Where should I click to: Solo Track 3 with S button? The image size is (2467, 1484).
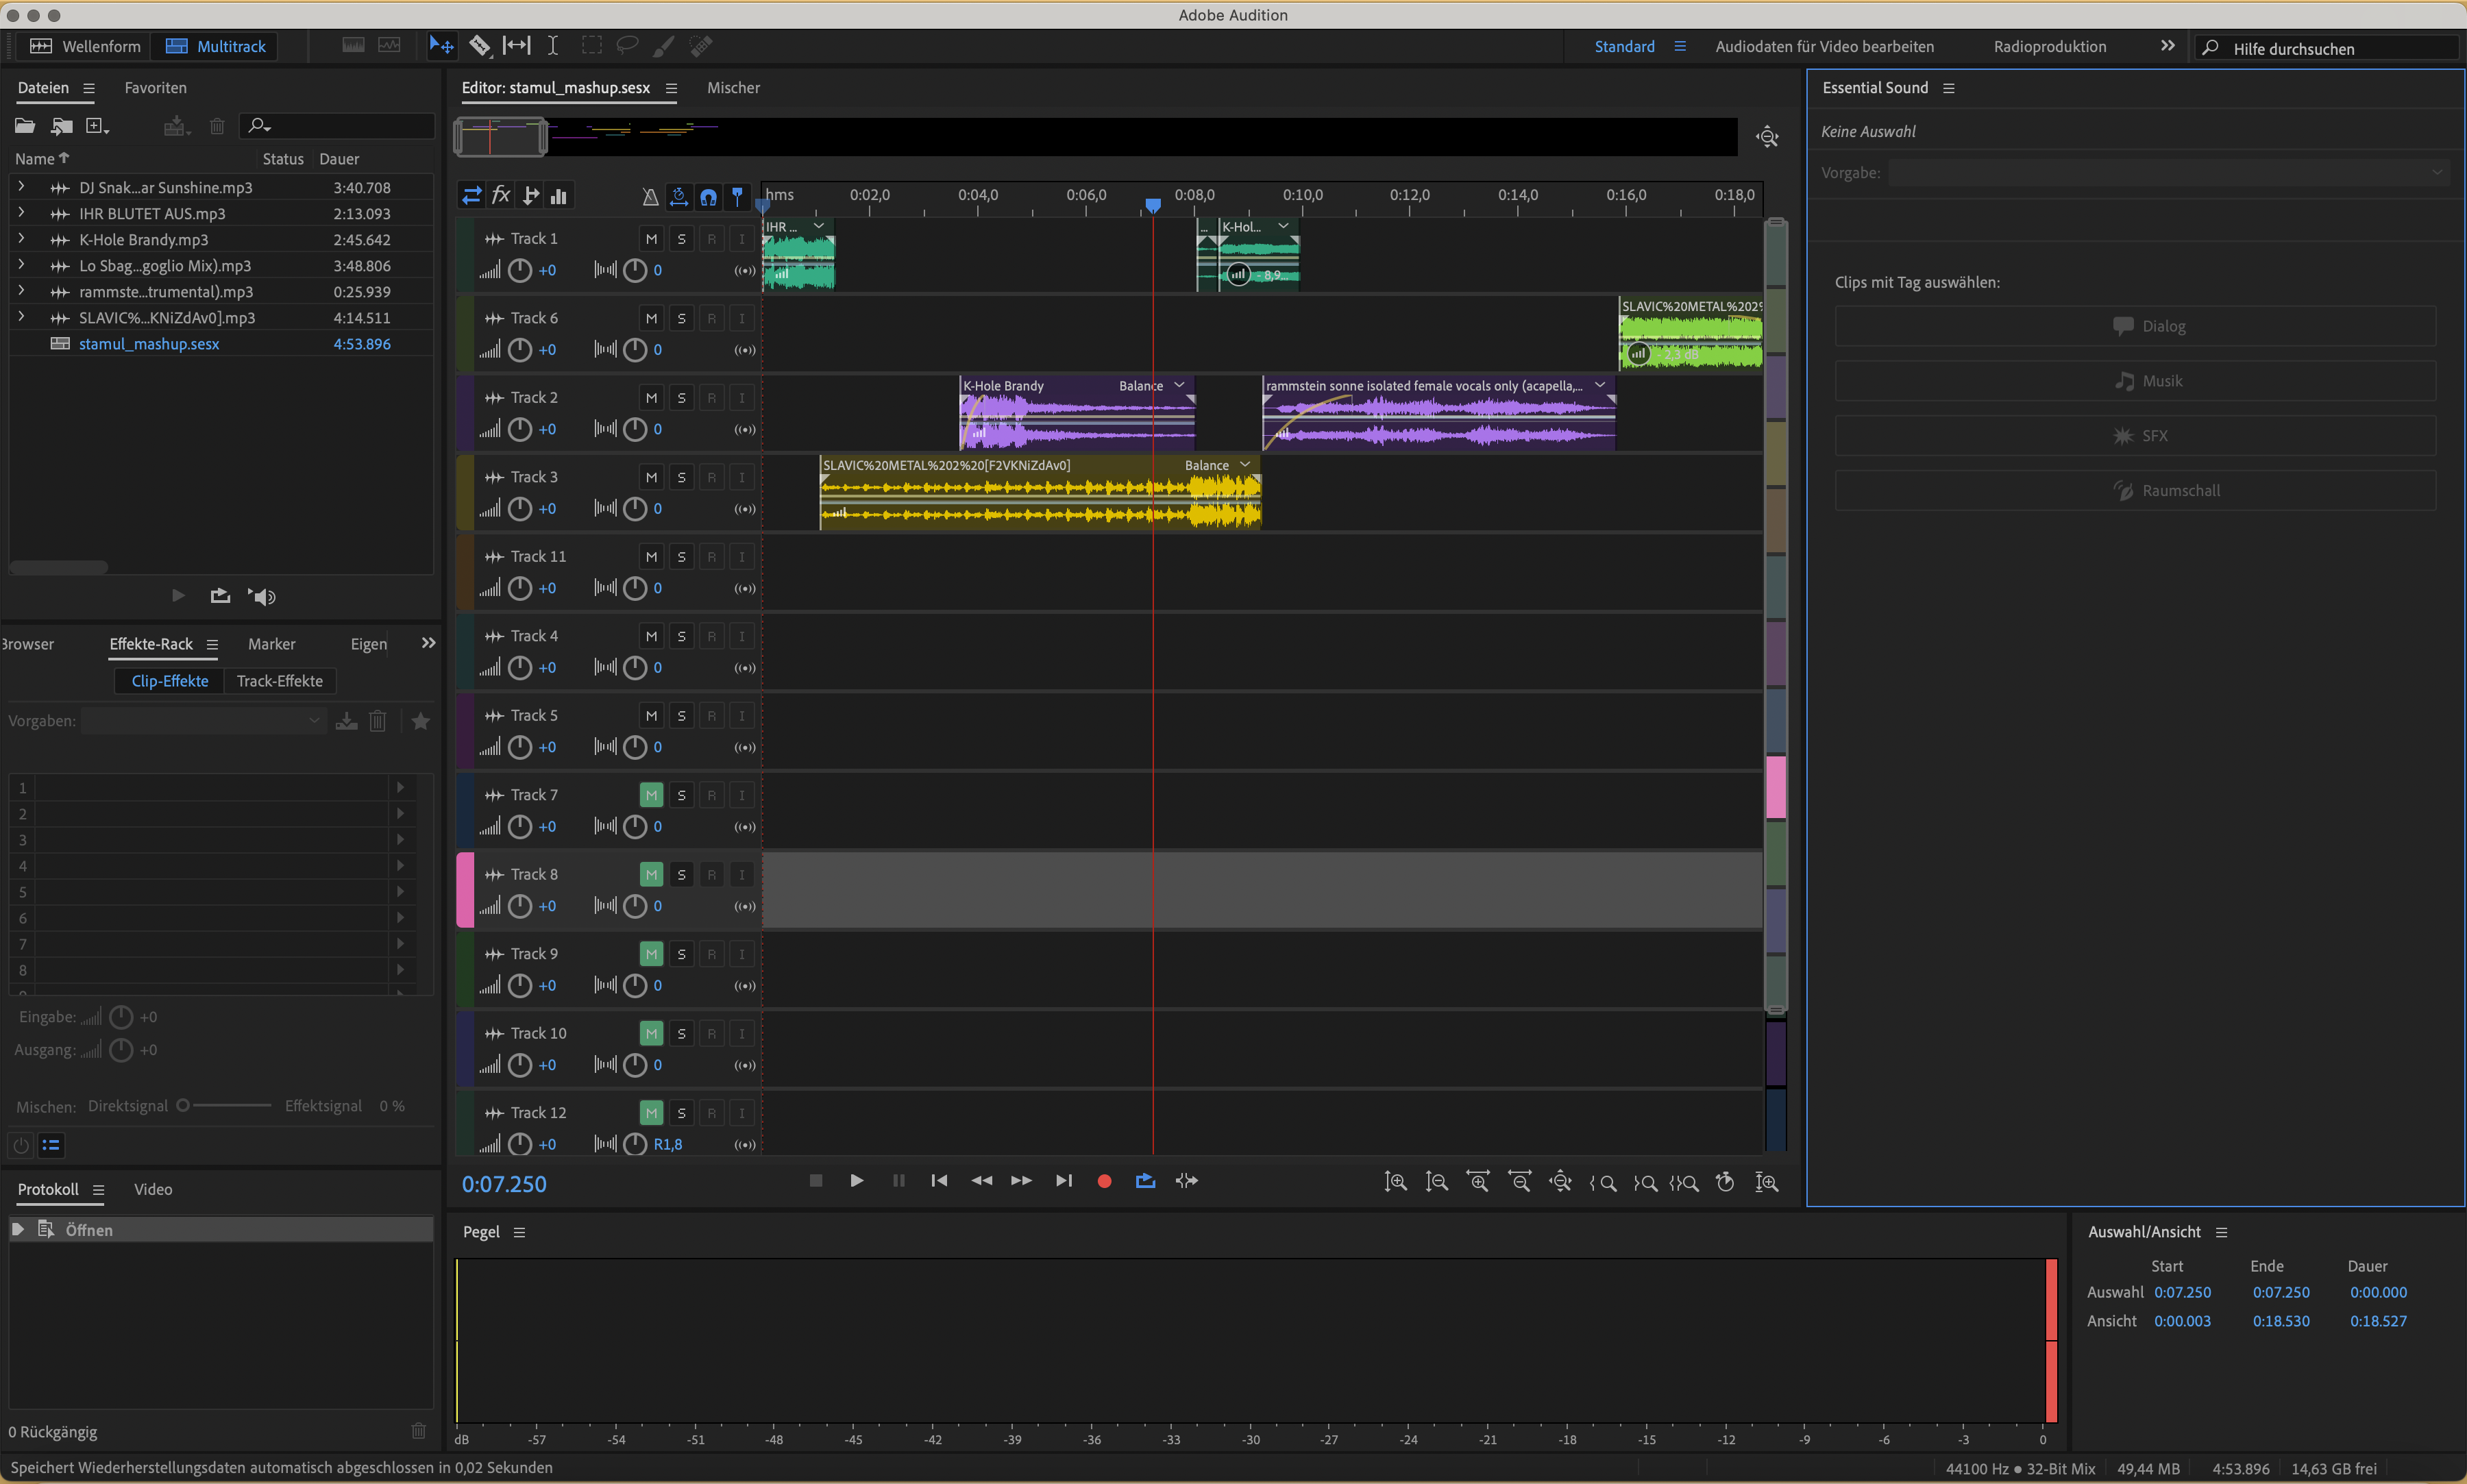[x=681, y=478]
